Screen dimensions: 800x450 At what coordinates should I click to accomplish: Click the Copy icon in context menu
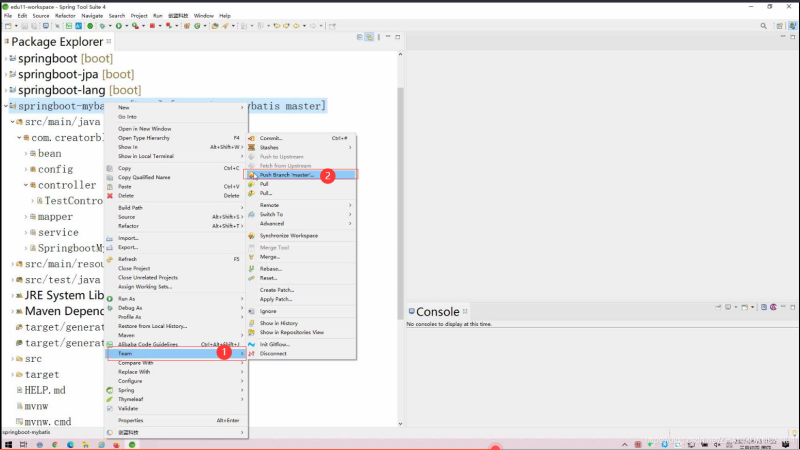111,168
